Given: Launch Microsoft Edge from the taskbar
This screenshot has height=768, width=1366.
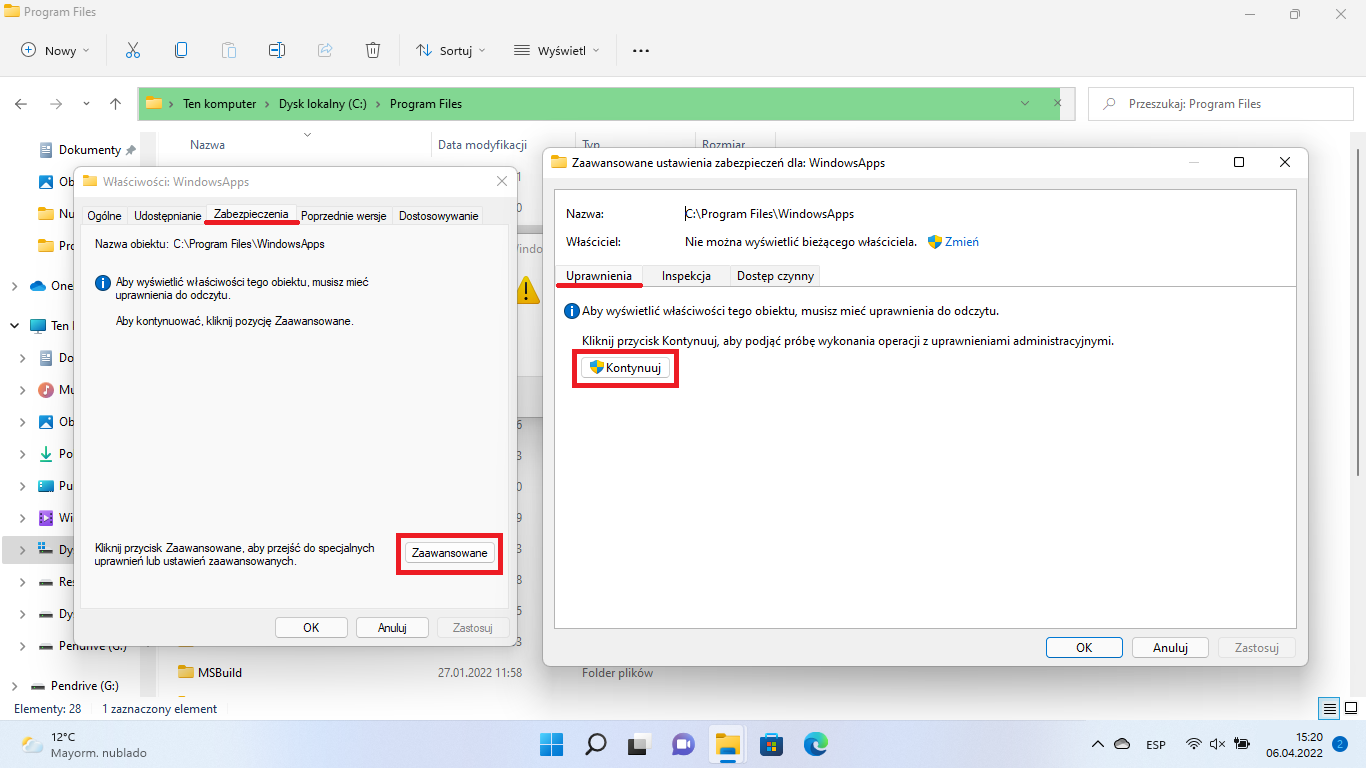Looking at the screenshot, I should [816, 745].
